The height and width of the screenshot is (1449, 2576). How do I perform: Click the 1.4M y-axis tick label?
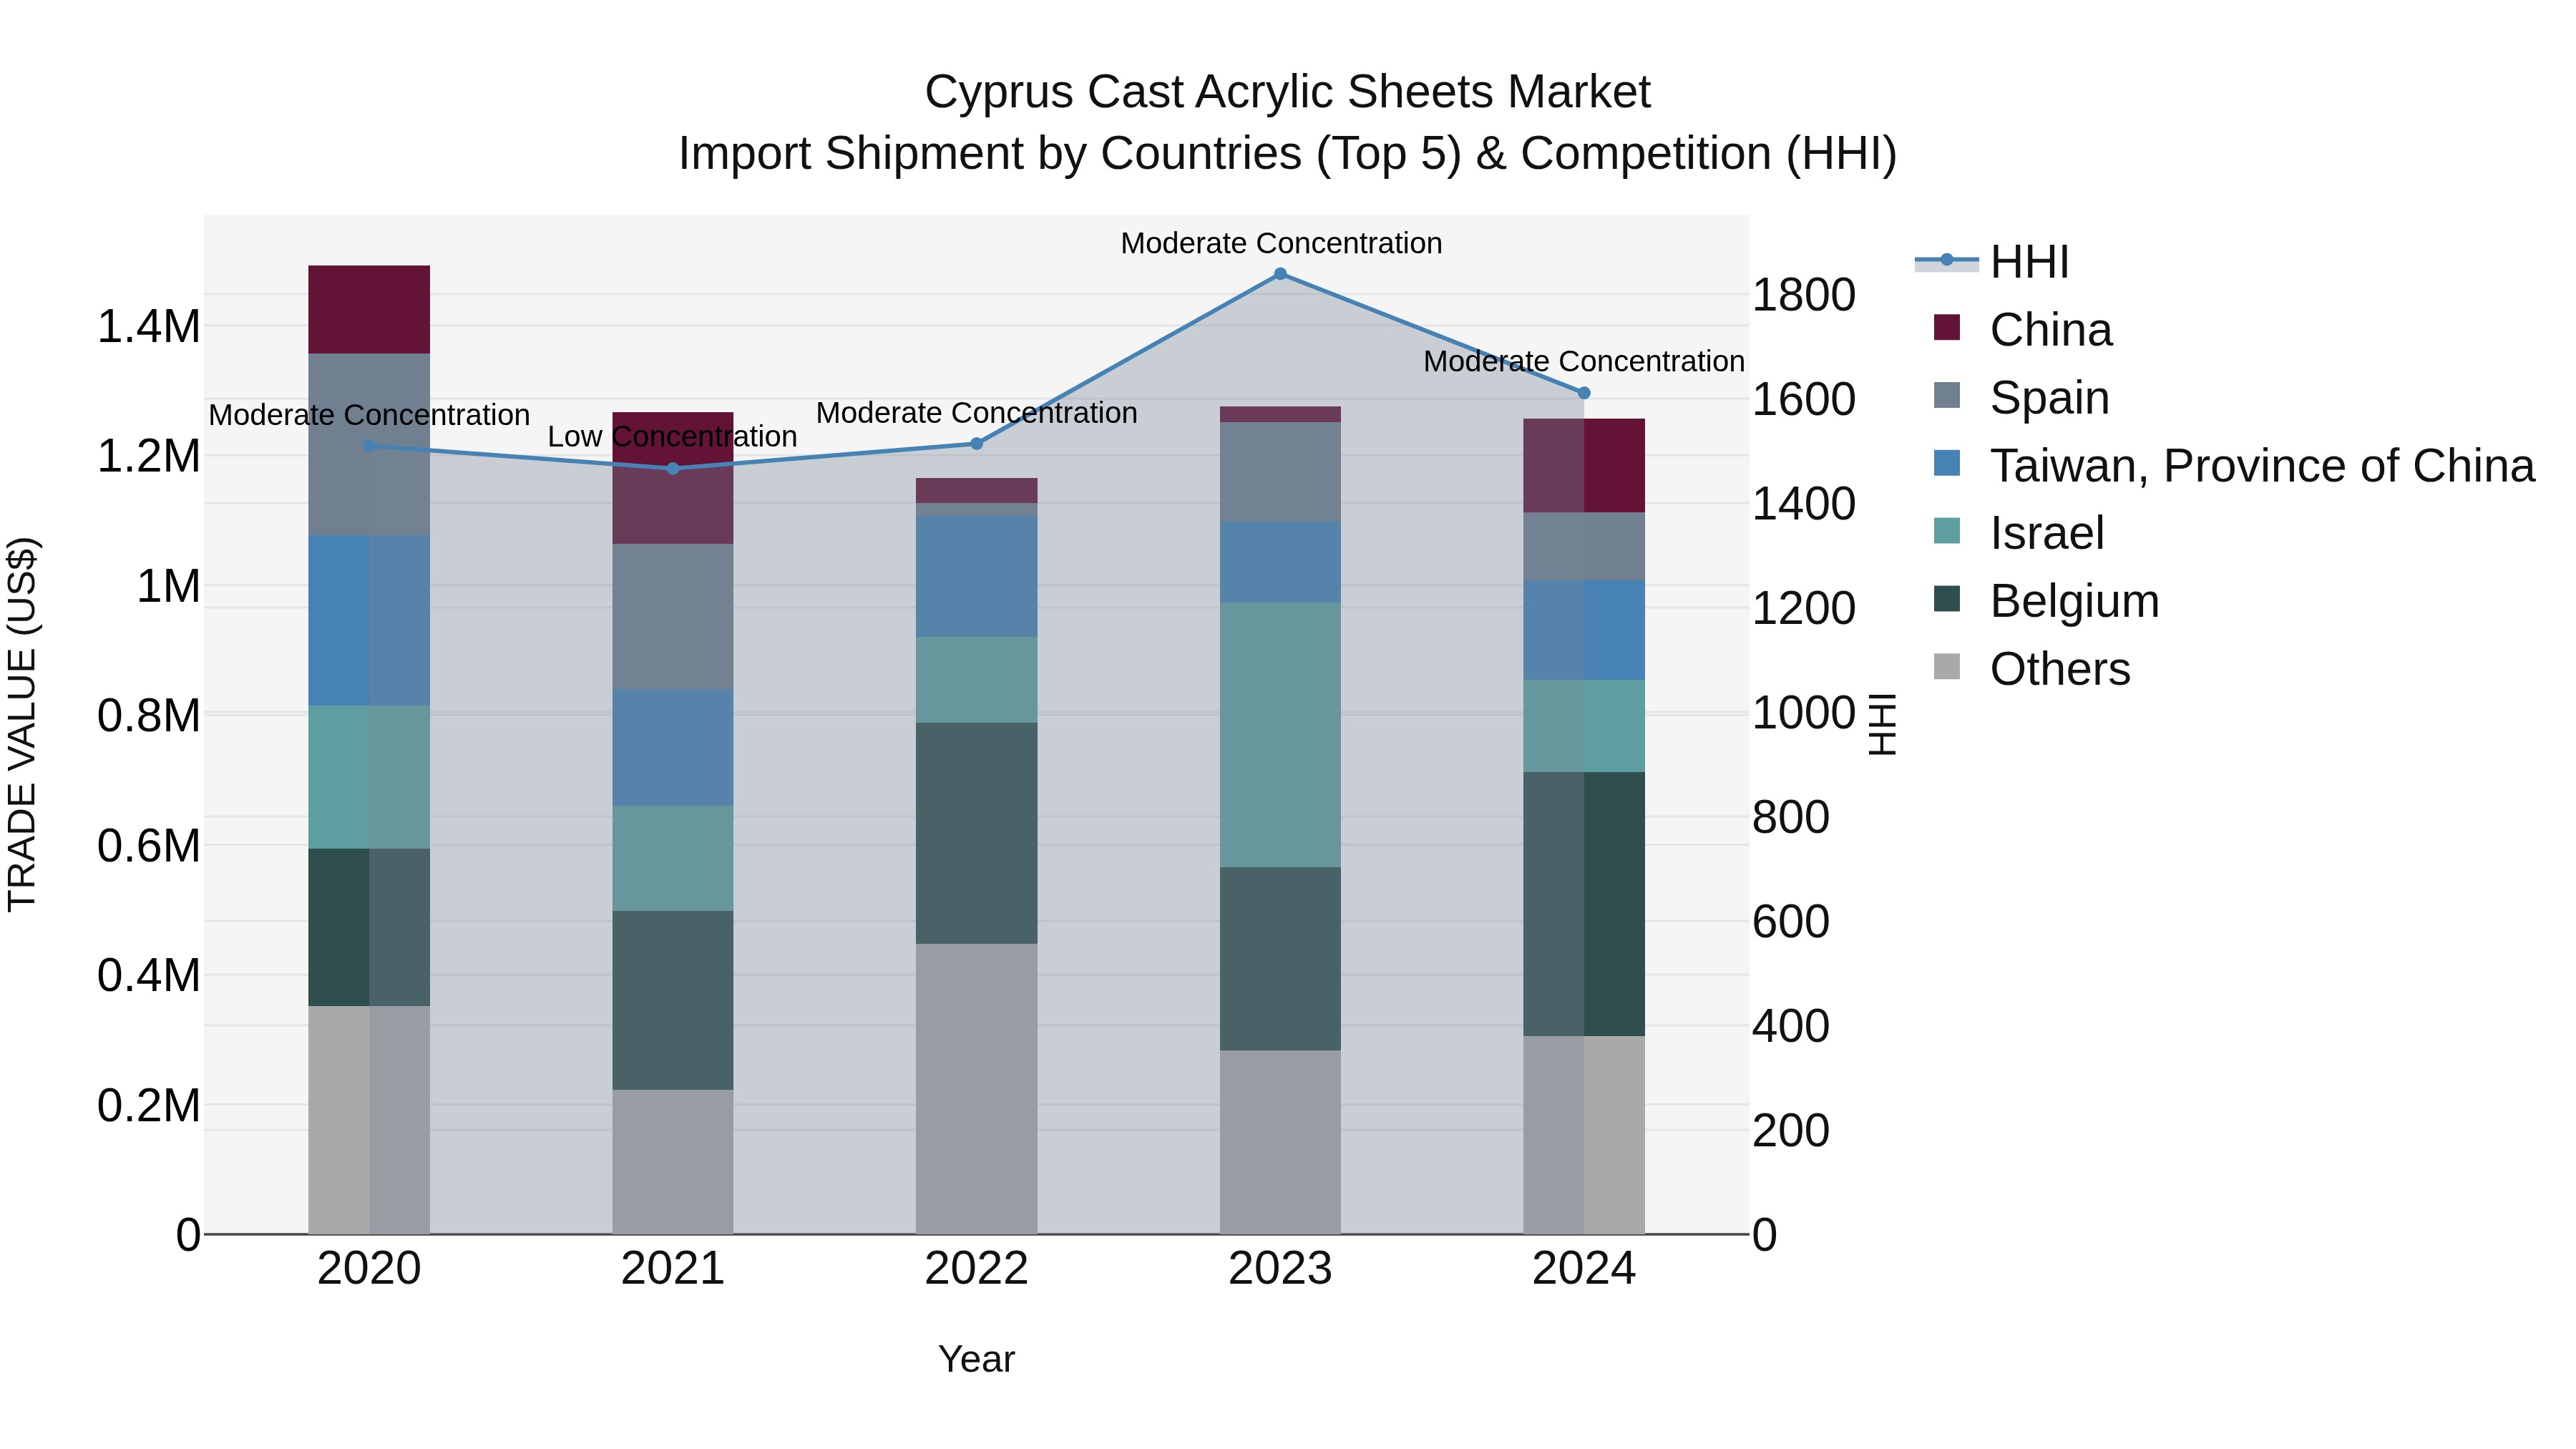(149, 327)
